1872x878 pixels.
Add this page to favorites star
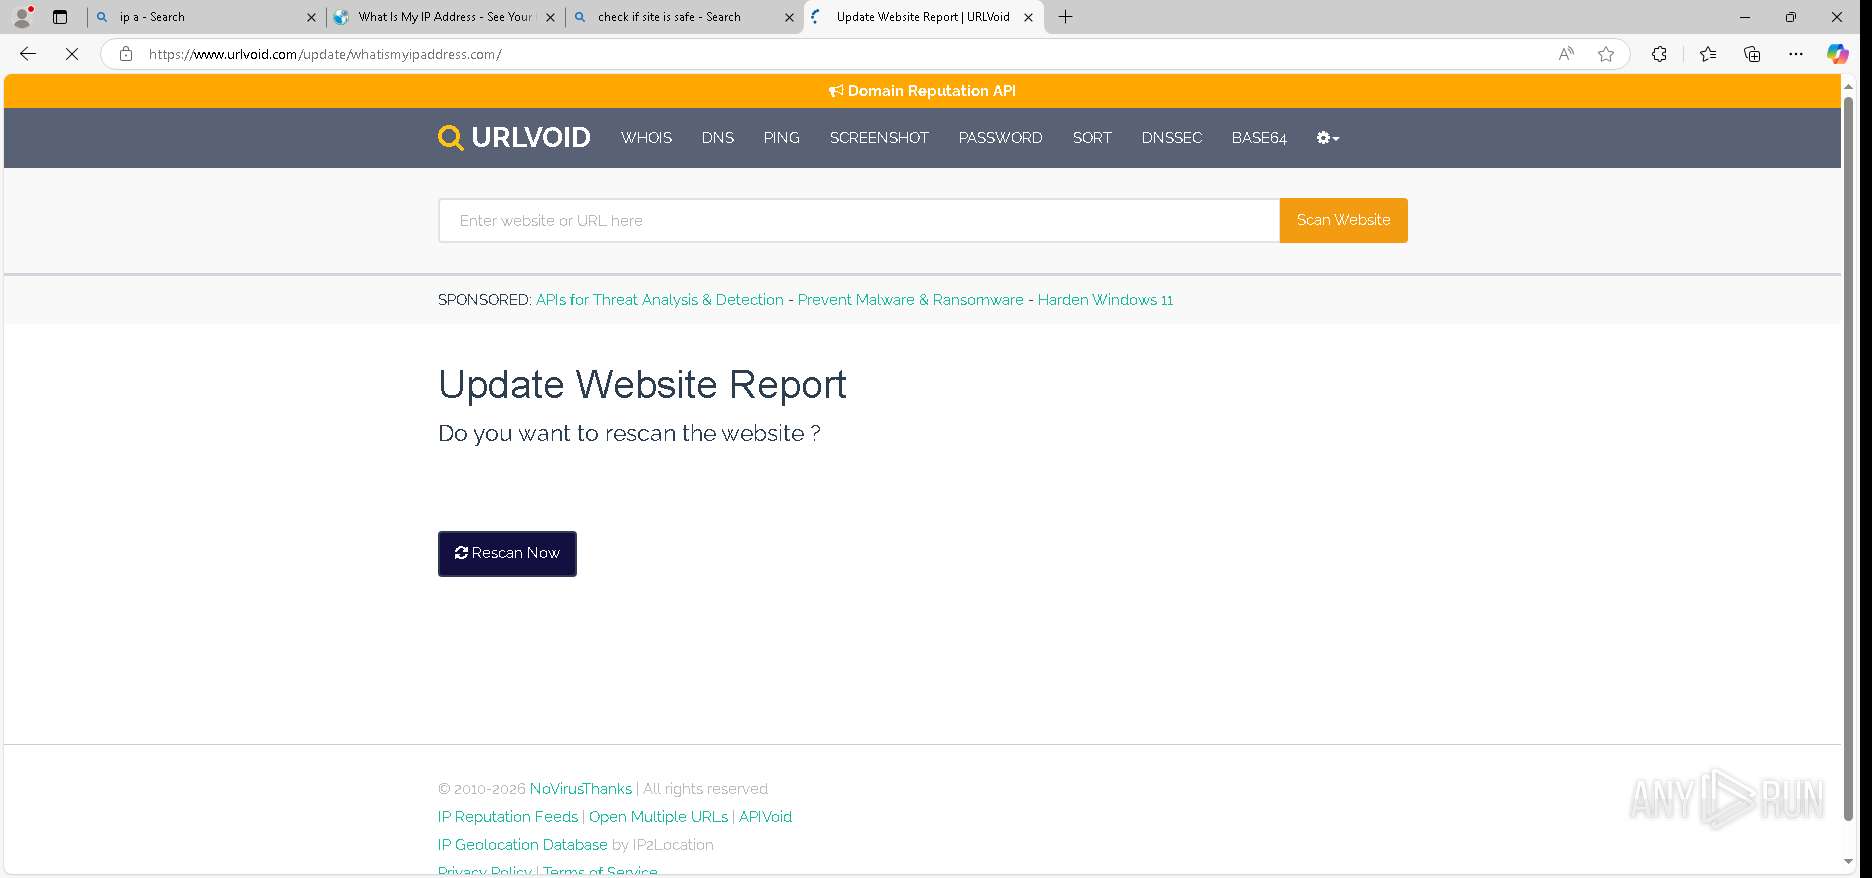tap(1606, 54)
